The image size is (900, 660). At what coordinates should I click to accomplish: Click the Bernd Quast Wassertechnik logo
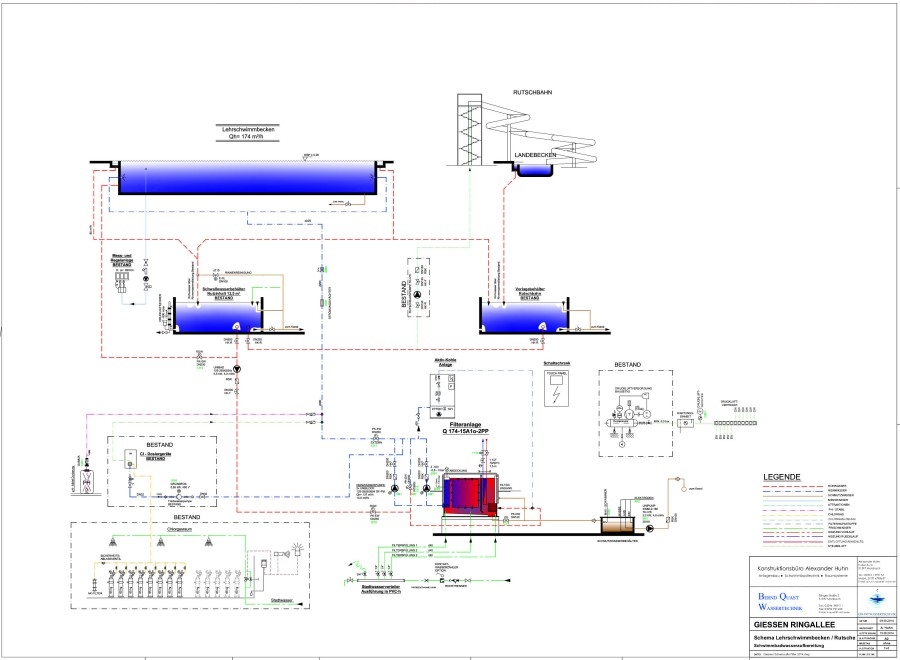click(779, 601)
